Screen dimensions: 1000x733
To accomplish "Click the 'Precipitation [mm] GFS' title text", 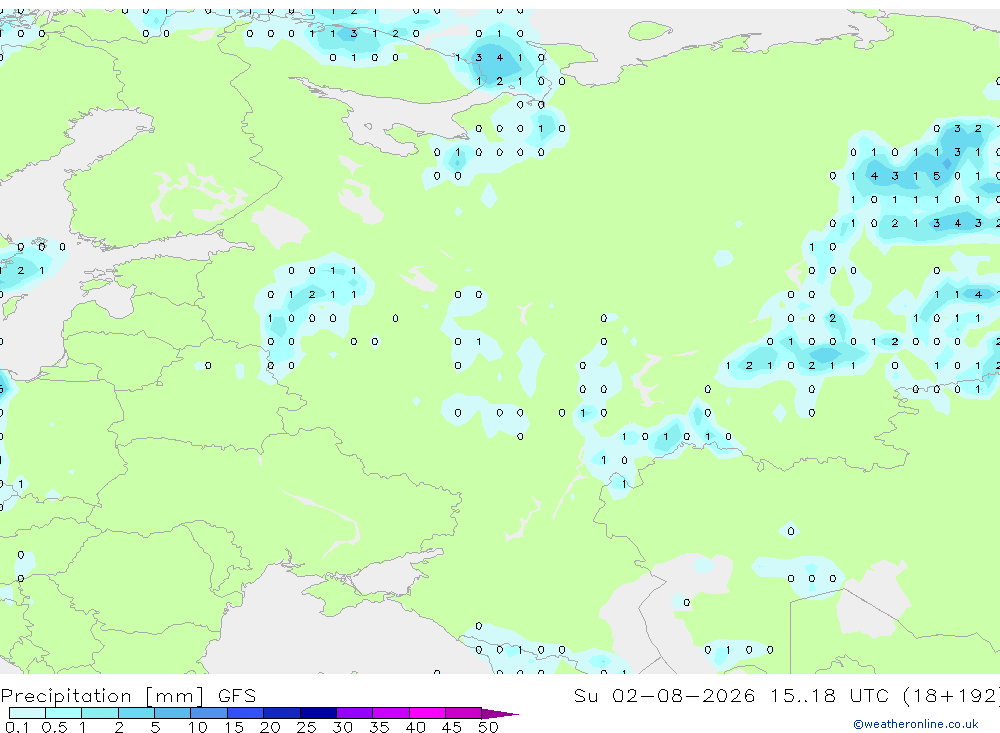I will click(128, 696).
